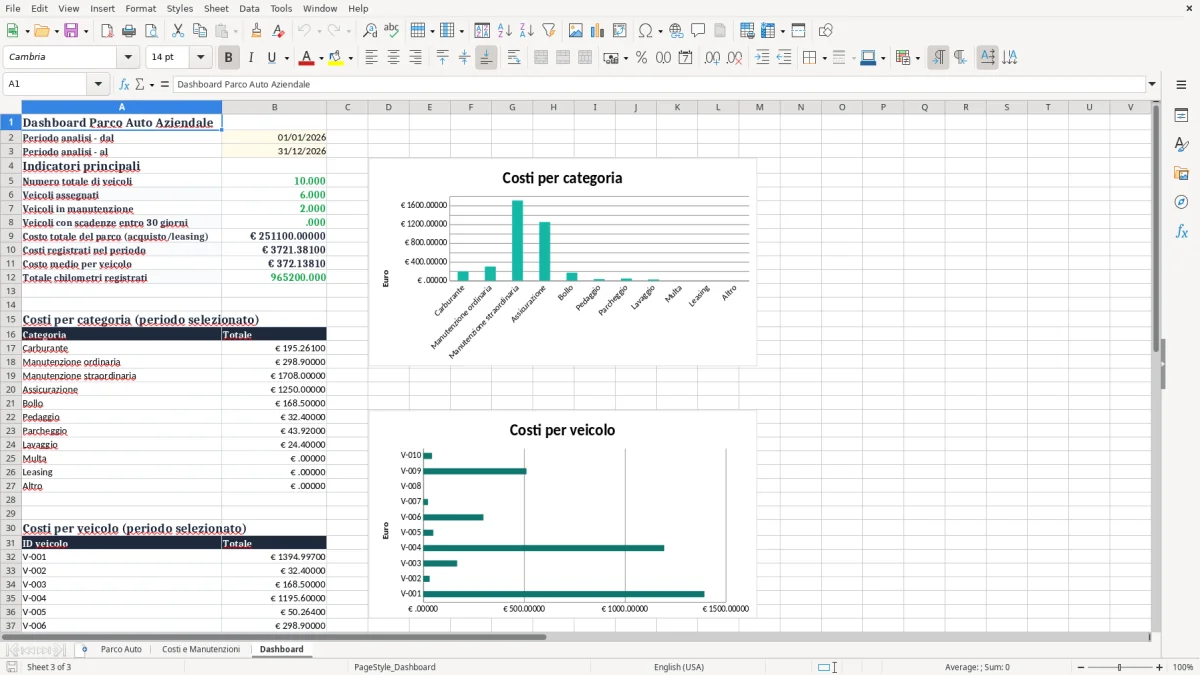Open the 14 pt font size dropdown
This screenshot has width=1200, height=675.
click(x=200, y=58)
